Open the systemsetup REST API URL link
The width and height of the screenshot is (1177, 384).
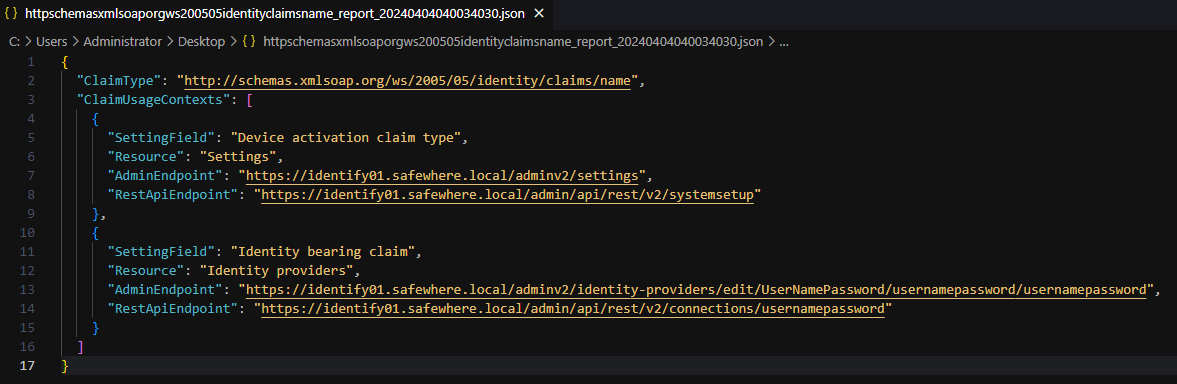tap(507, 195)
